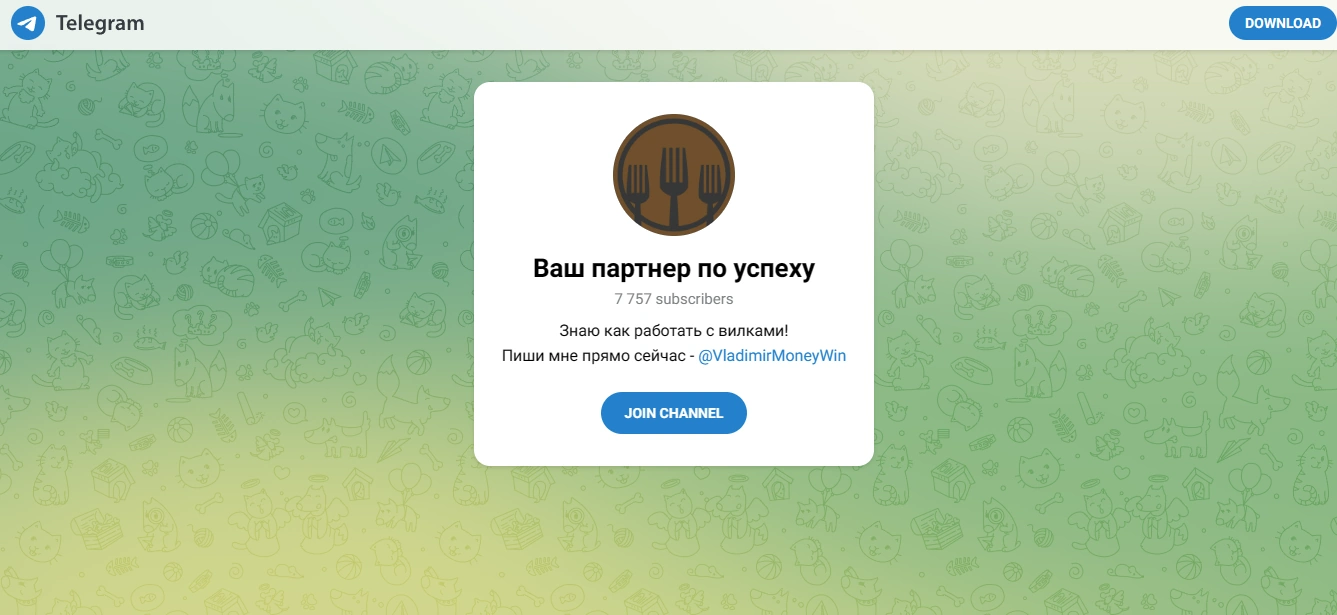Click the word "subscribers" under the title

coord(692,299)
